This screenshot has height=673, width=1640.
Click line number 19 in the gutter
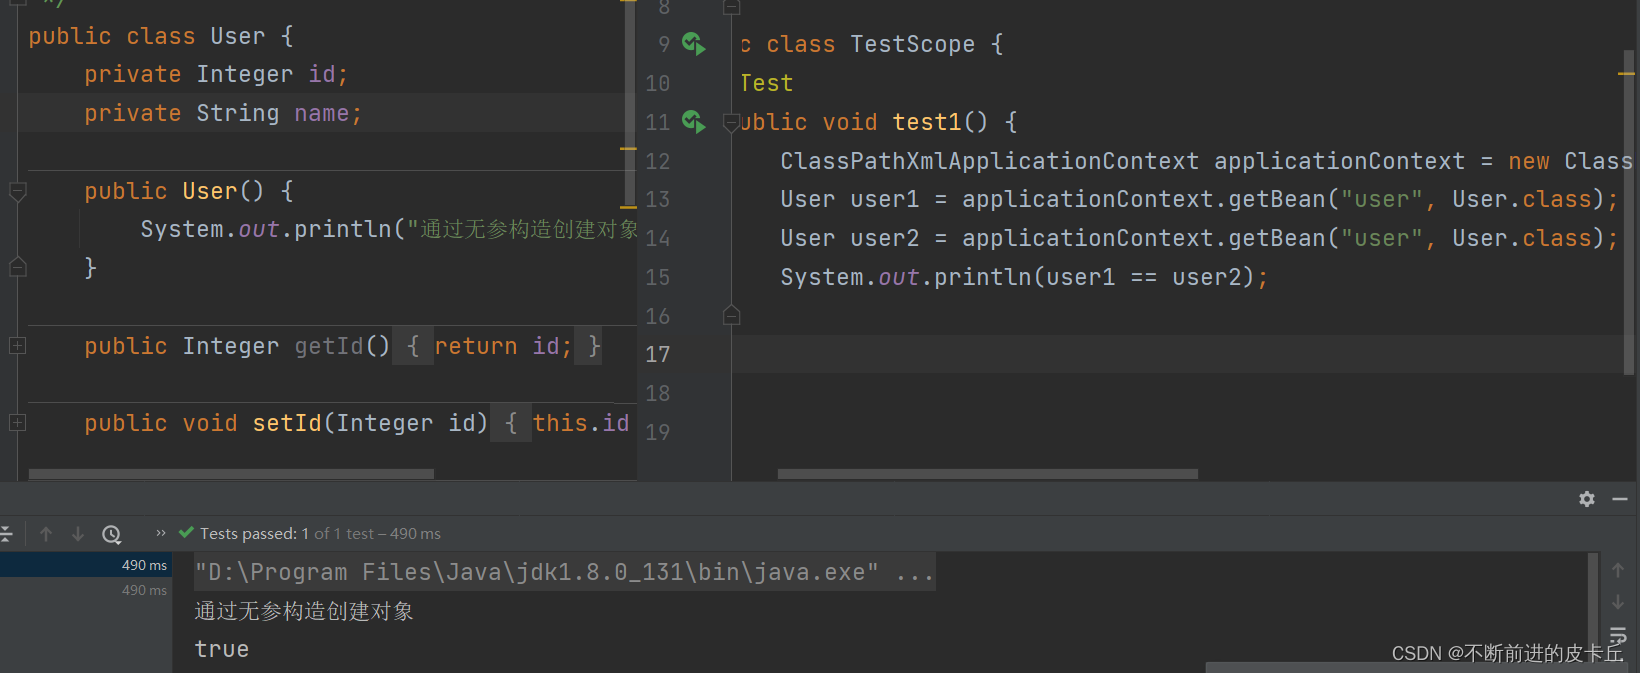pos(657,432)
